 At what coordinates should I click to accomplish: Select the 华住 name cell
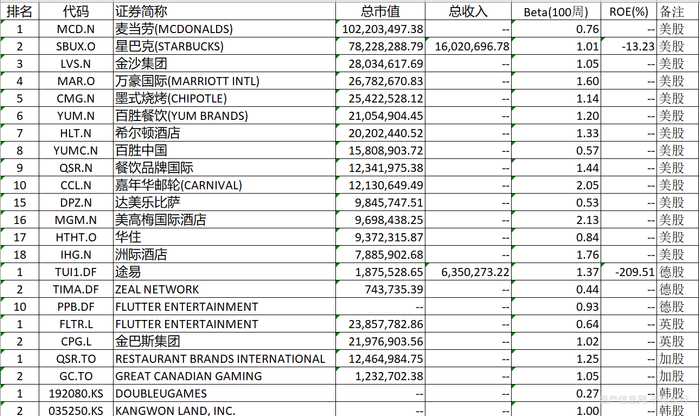pyautogui.click(x=224, y=237)
